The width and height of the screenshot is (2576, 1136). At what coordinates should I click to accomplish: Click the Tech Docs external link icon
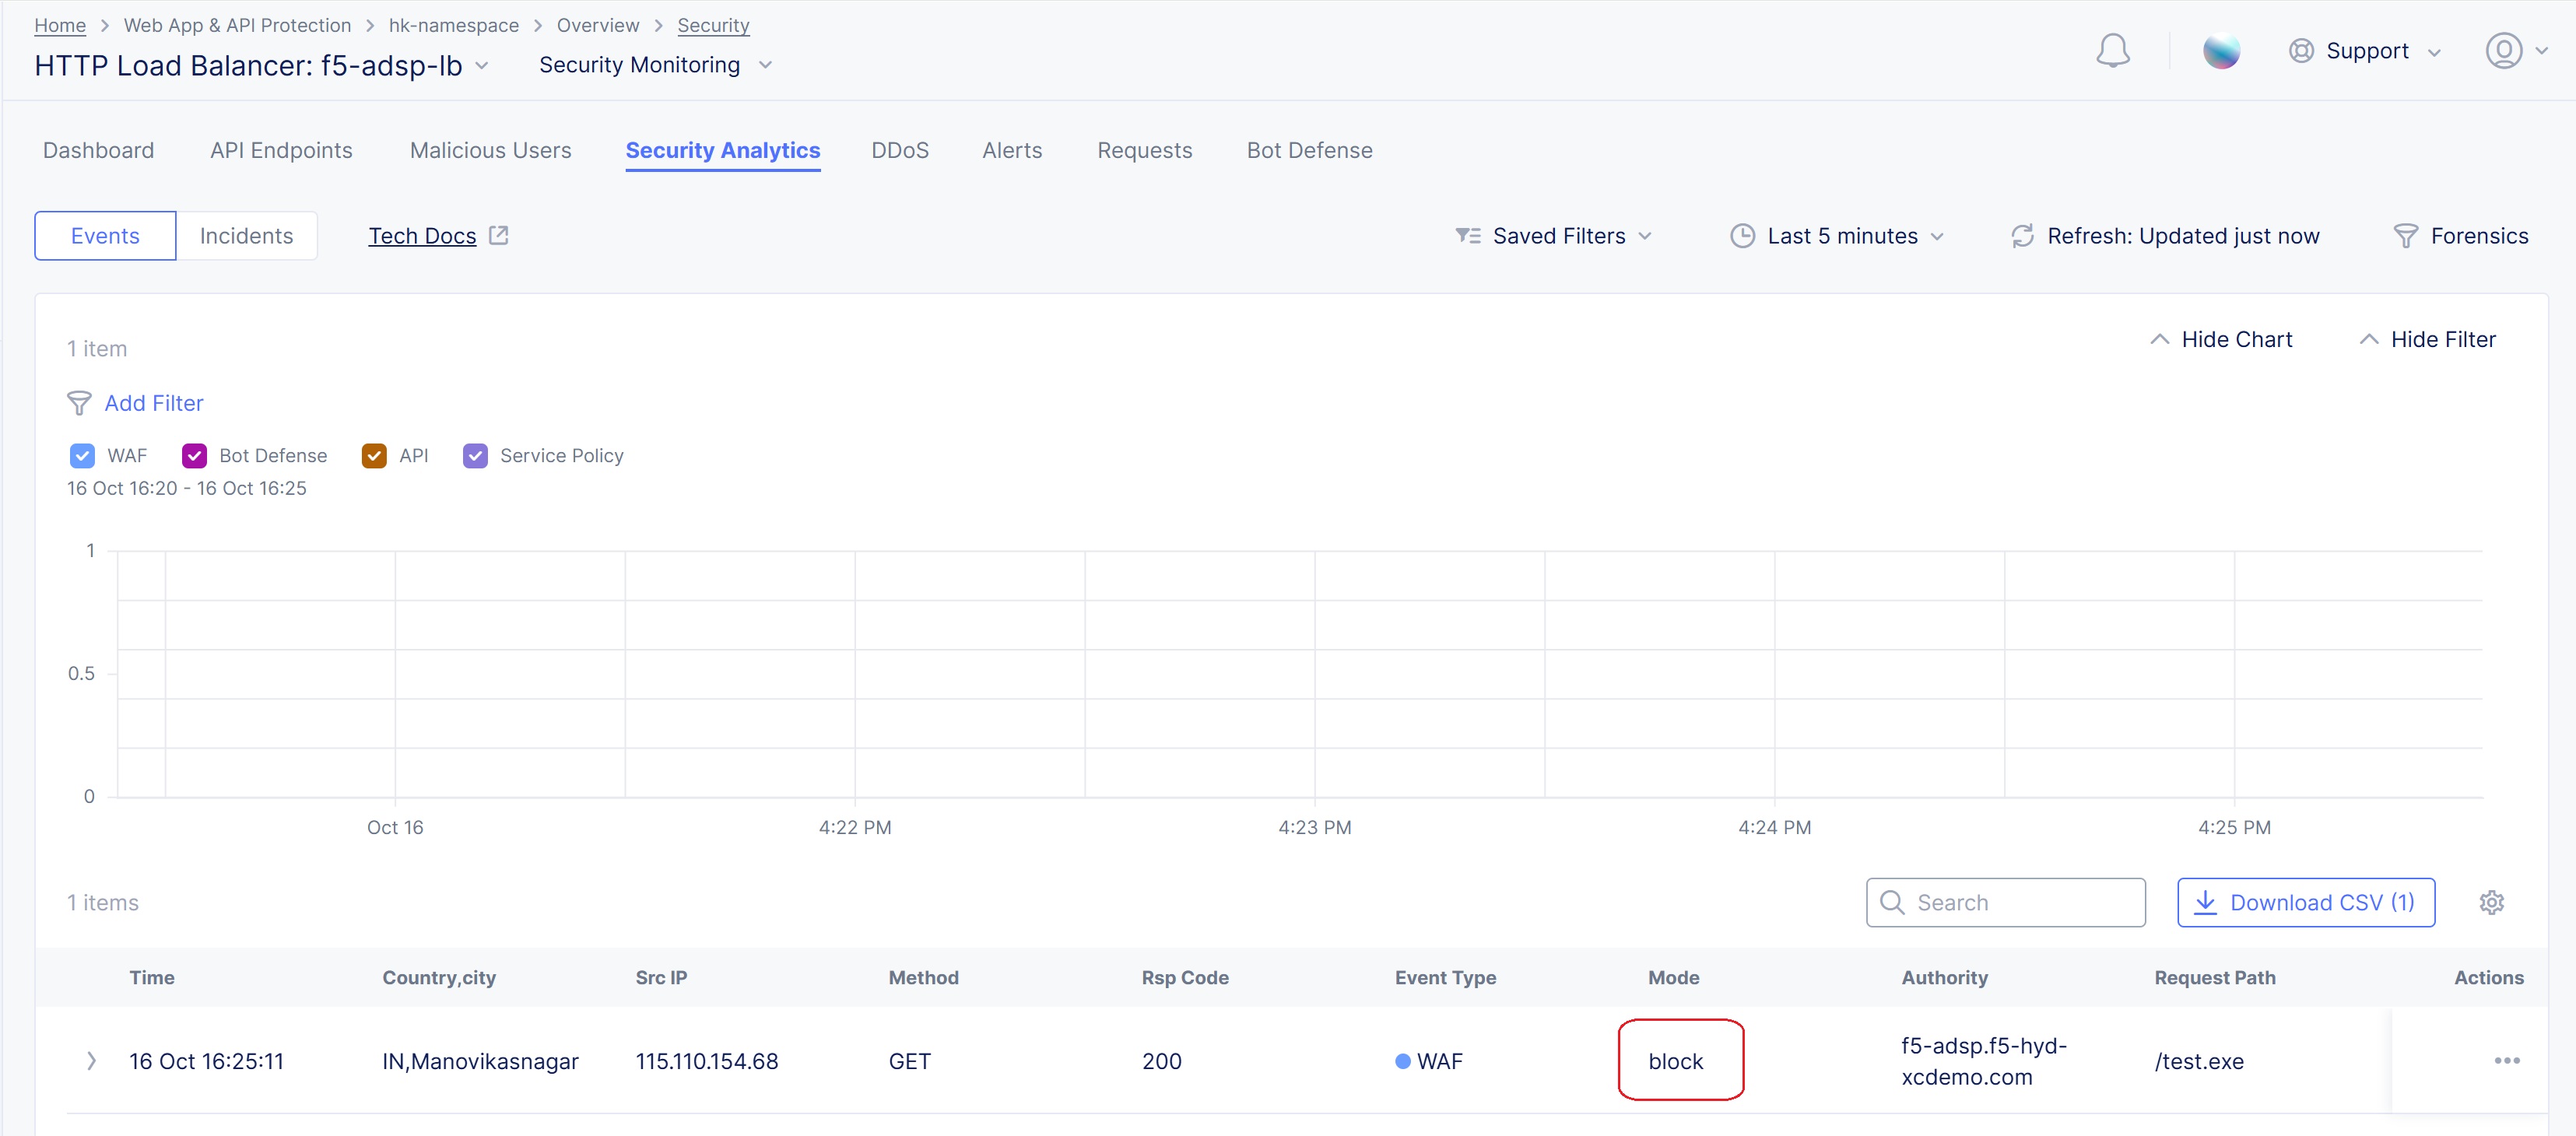(499, 235)
